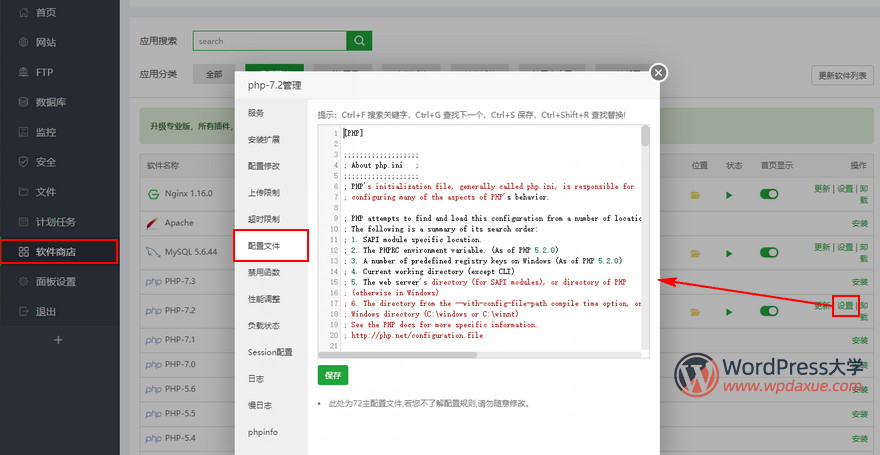This screenshot has width=880, height=455.
Task: Open the 禁用函数 tab
Action: coord(271,272)
